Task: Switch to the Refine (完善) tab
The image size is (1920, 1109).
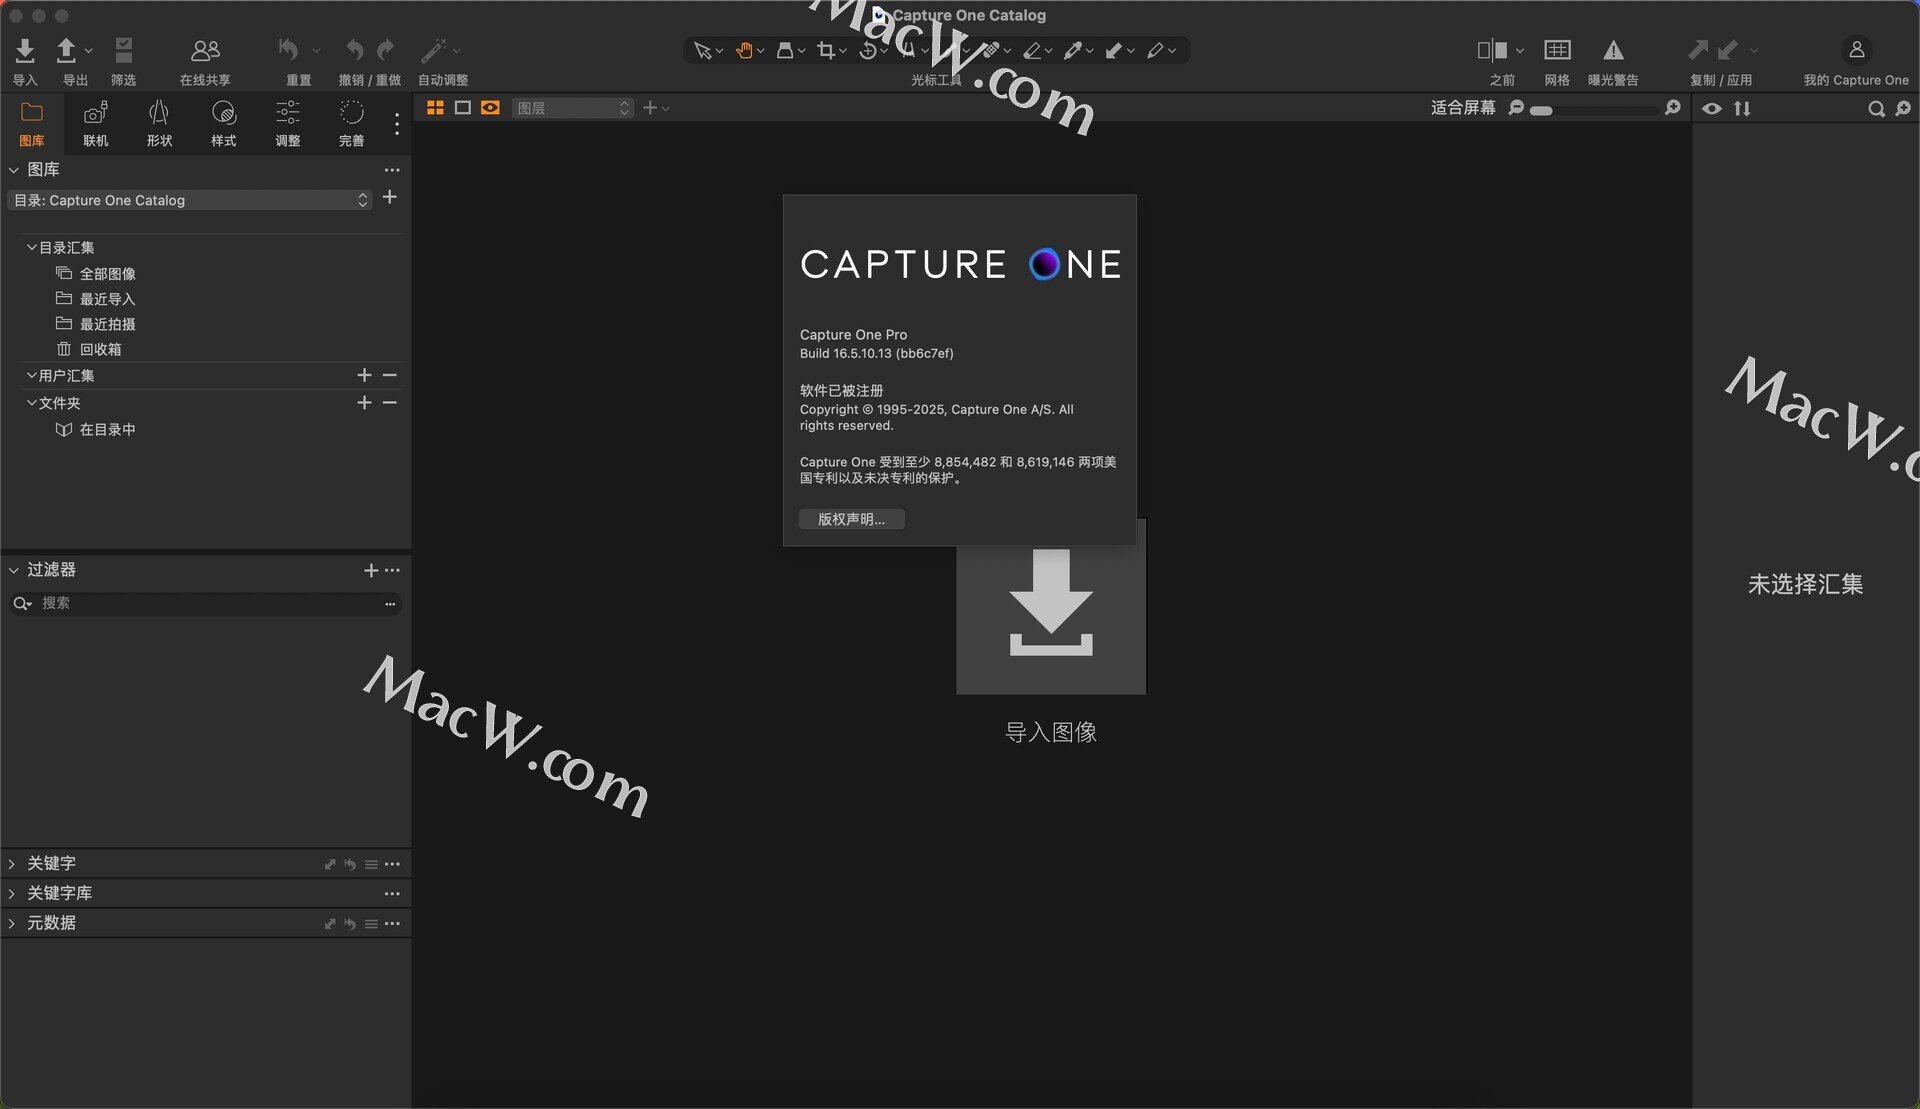Action: (352, 123)
